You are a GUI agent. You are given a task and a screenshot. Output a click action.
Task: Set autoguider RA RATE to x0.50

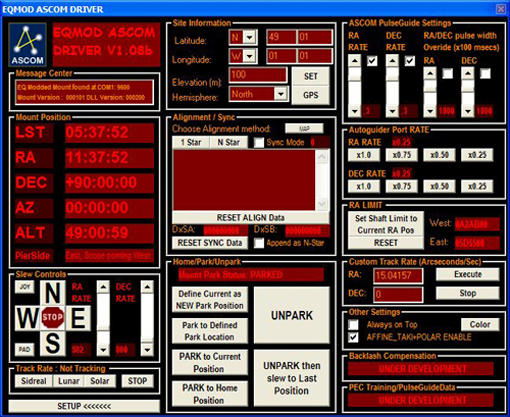click(439, 155)
